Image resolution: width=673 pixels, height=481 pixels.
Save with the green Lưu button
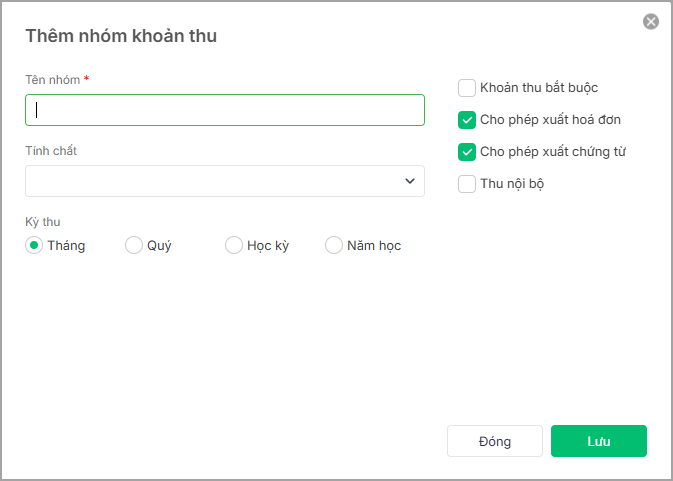(599, 441)
